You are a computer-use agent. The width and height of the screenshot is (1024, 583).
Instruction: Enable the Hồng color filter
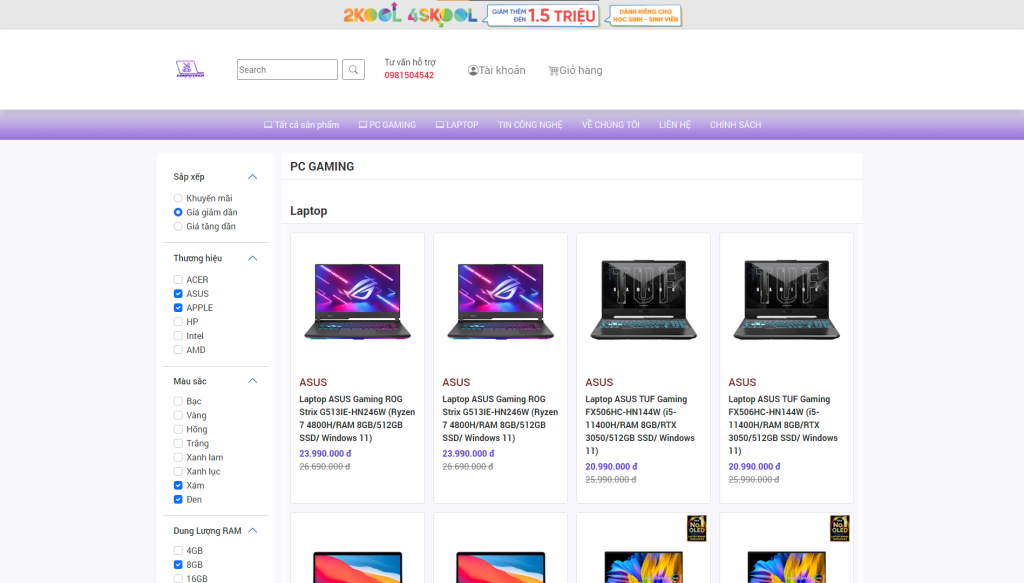(x=178, y=429)
